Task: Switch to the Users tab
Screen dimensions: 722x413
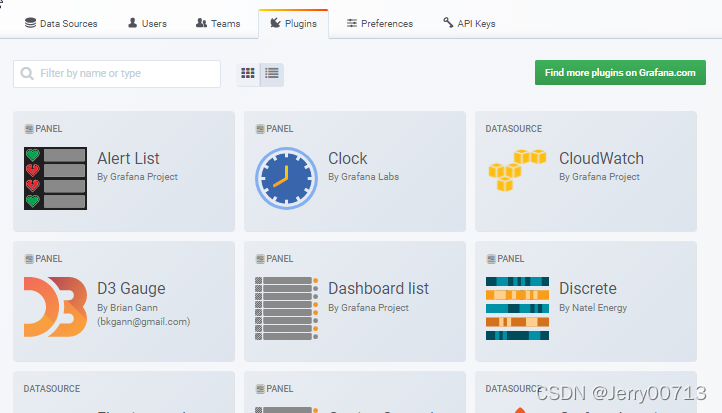Action: click(x=147, y=23)
